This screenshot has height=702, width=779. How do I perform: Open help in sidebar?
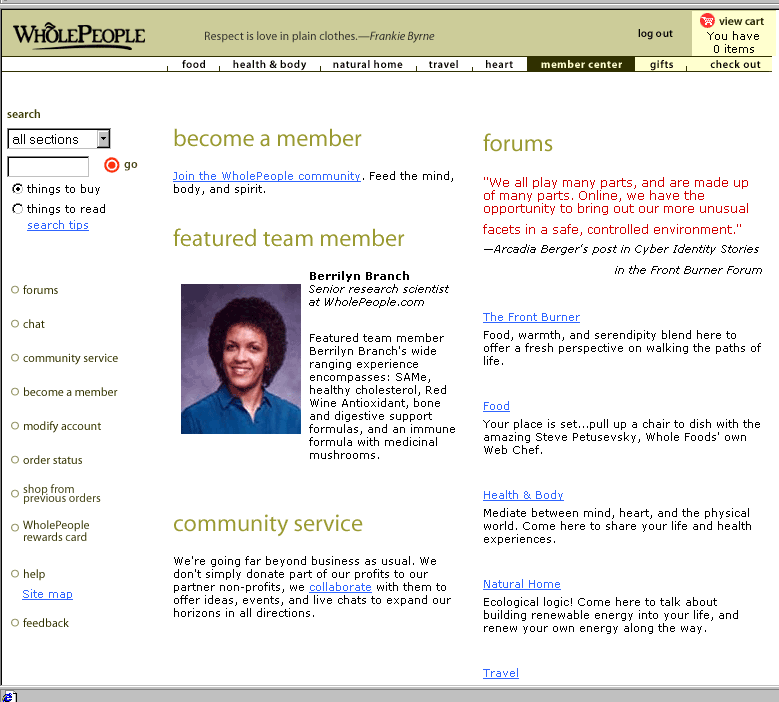tap(34, 574)
